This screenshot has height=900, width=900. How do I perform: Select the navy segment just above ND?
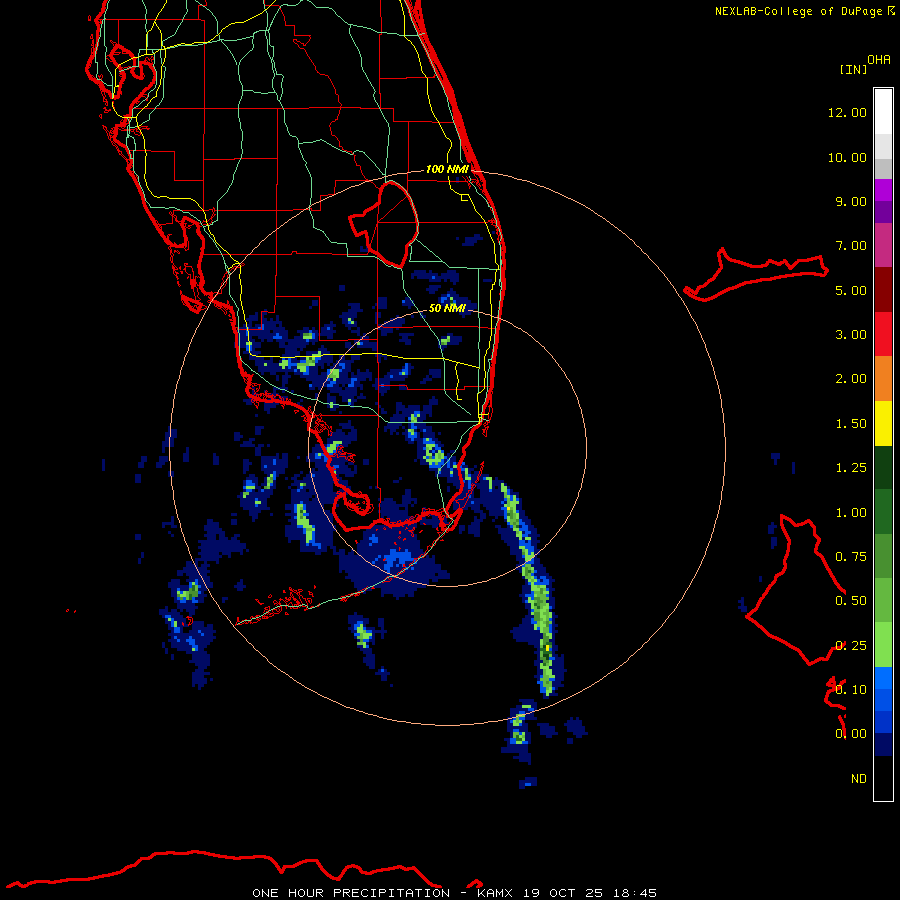[x=883, y=744]
